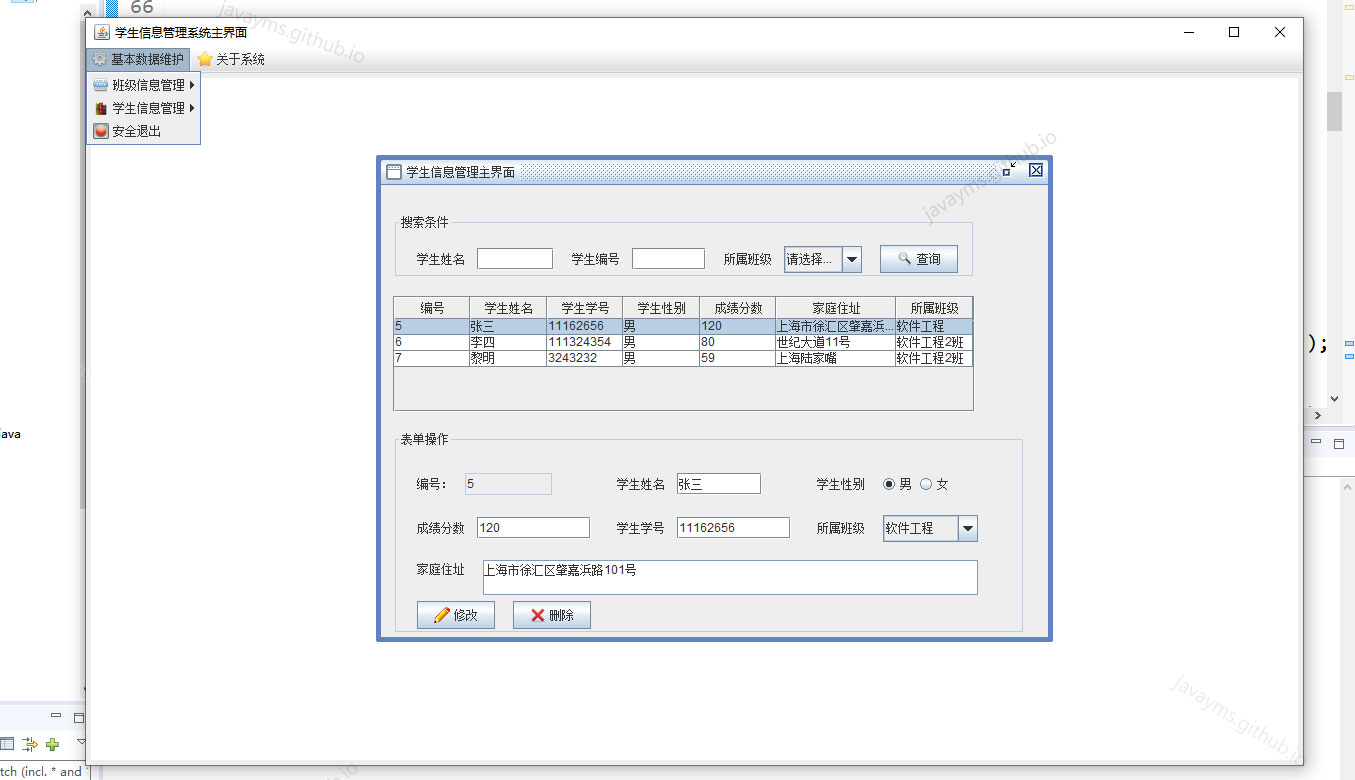The width and height of the screenshot is (1355, 780).
Task: Click the restore icon of 学生信息管理主界面 frame
Action: [x=1009, y=170]
